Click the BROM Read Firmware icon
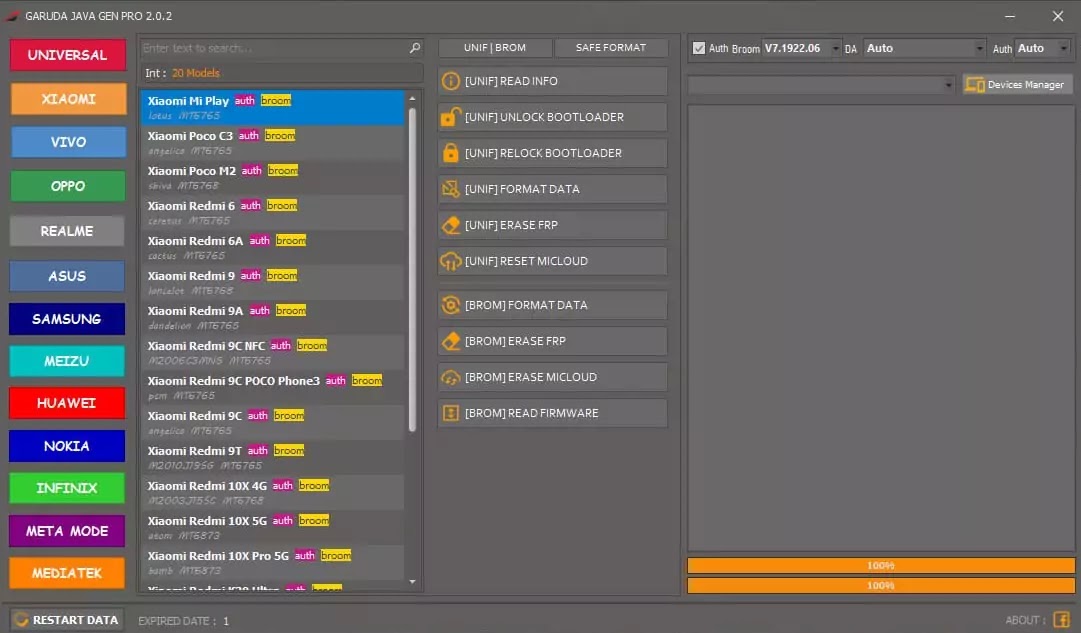Screen dimensions: 1081x633 (450, 413)
